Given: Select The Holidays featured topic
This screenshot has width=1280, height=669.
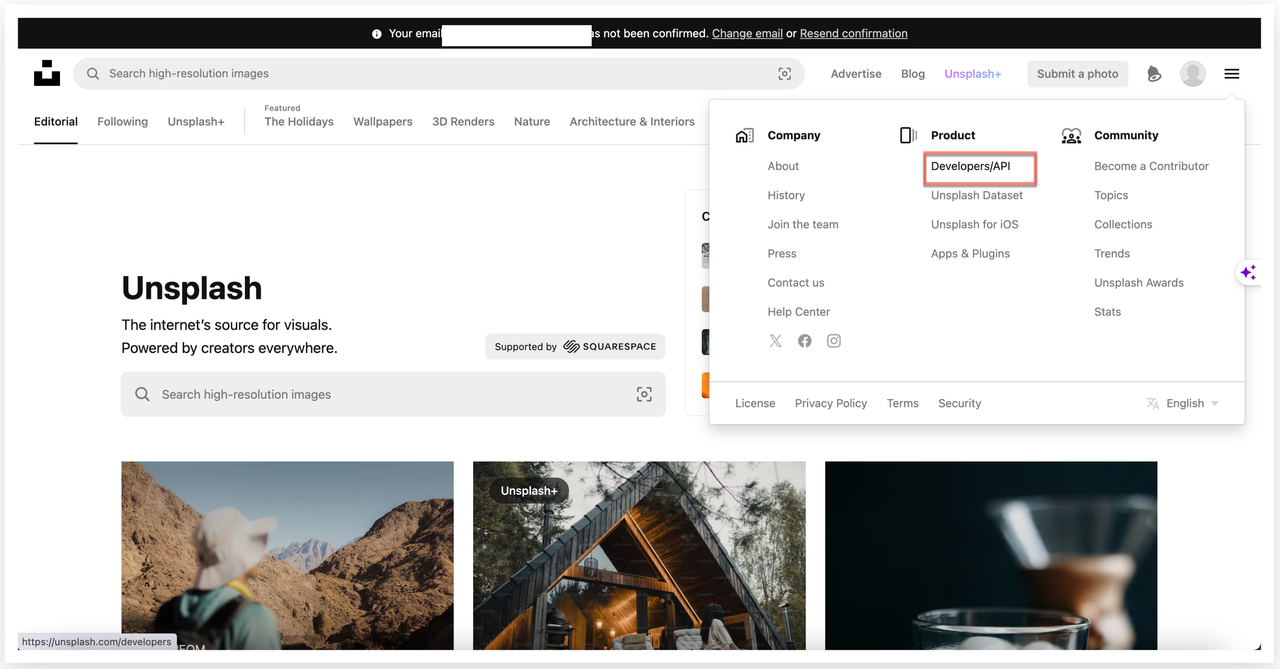Looking at the screenshot, I should pyautogui.click(x=299, y=122).
